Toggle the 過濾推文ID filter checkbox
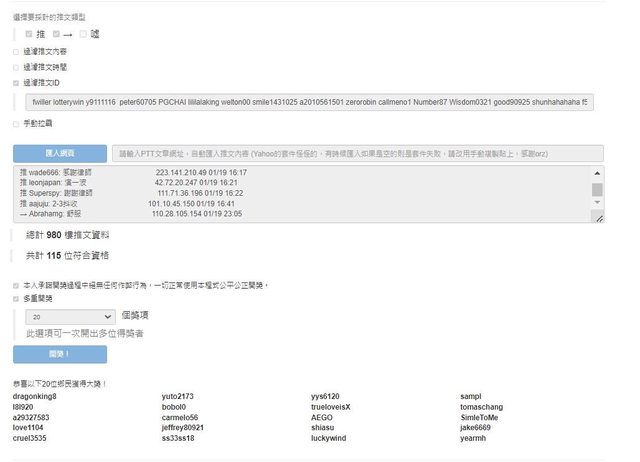The height and width of the screenshot is (462, 640). (x=16, y=83)
